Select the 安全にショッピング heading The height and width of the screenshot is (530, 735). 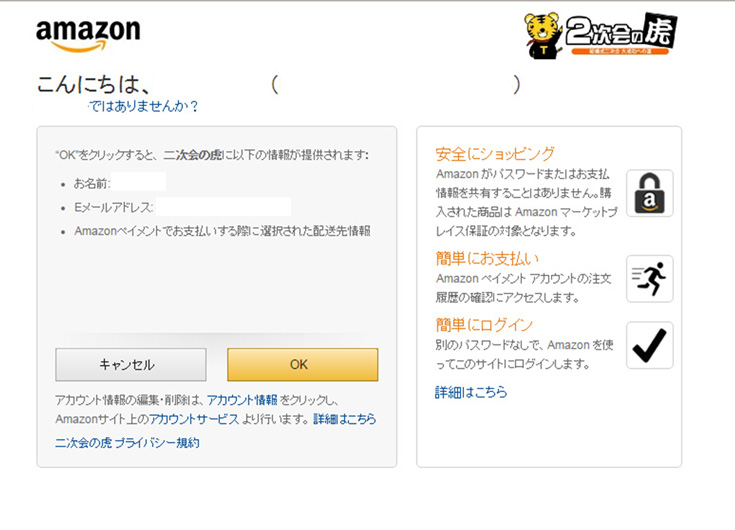(x=495, y=154)
